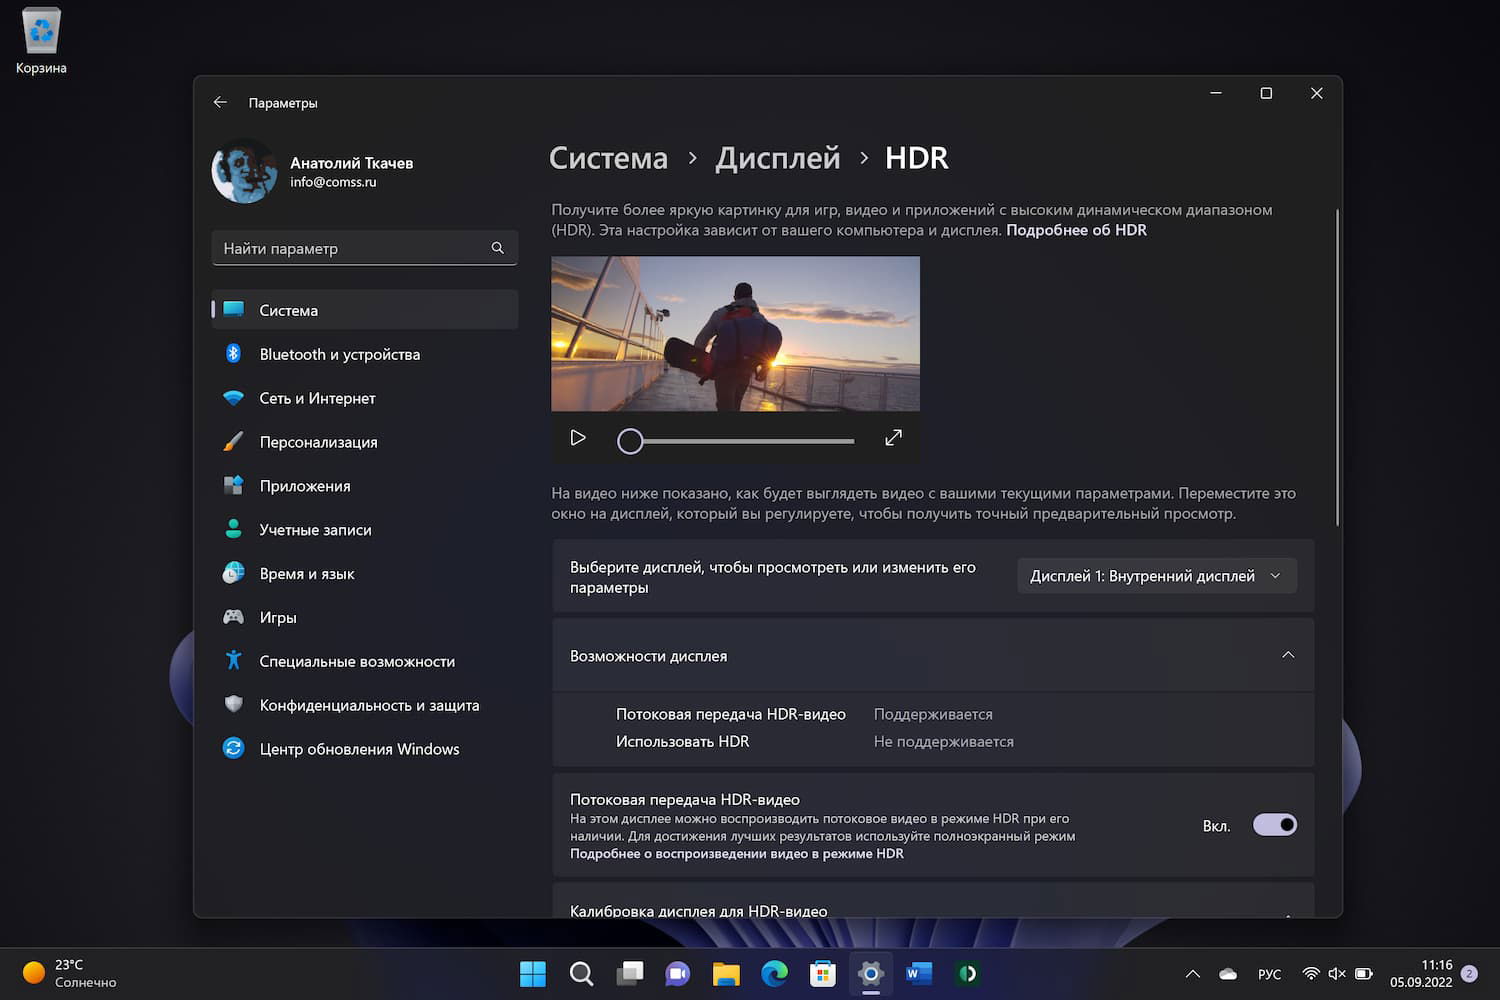Select Конфиденциальность и защита in the sidebar
This screenshot has height=1000, width=1500.
click(365, 706)
